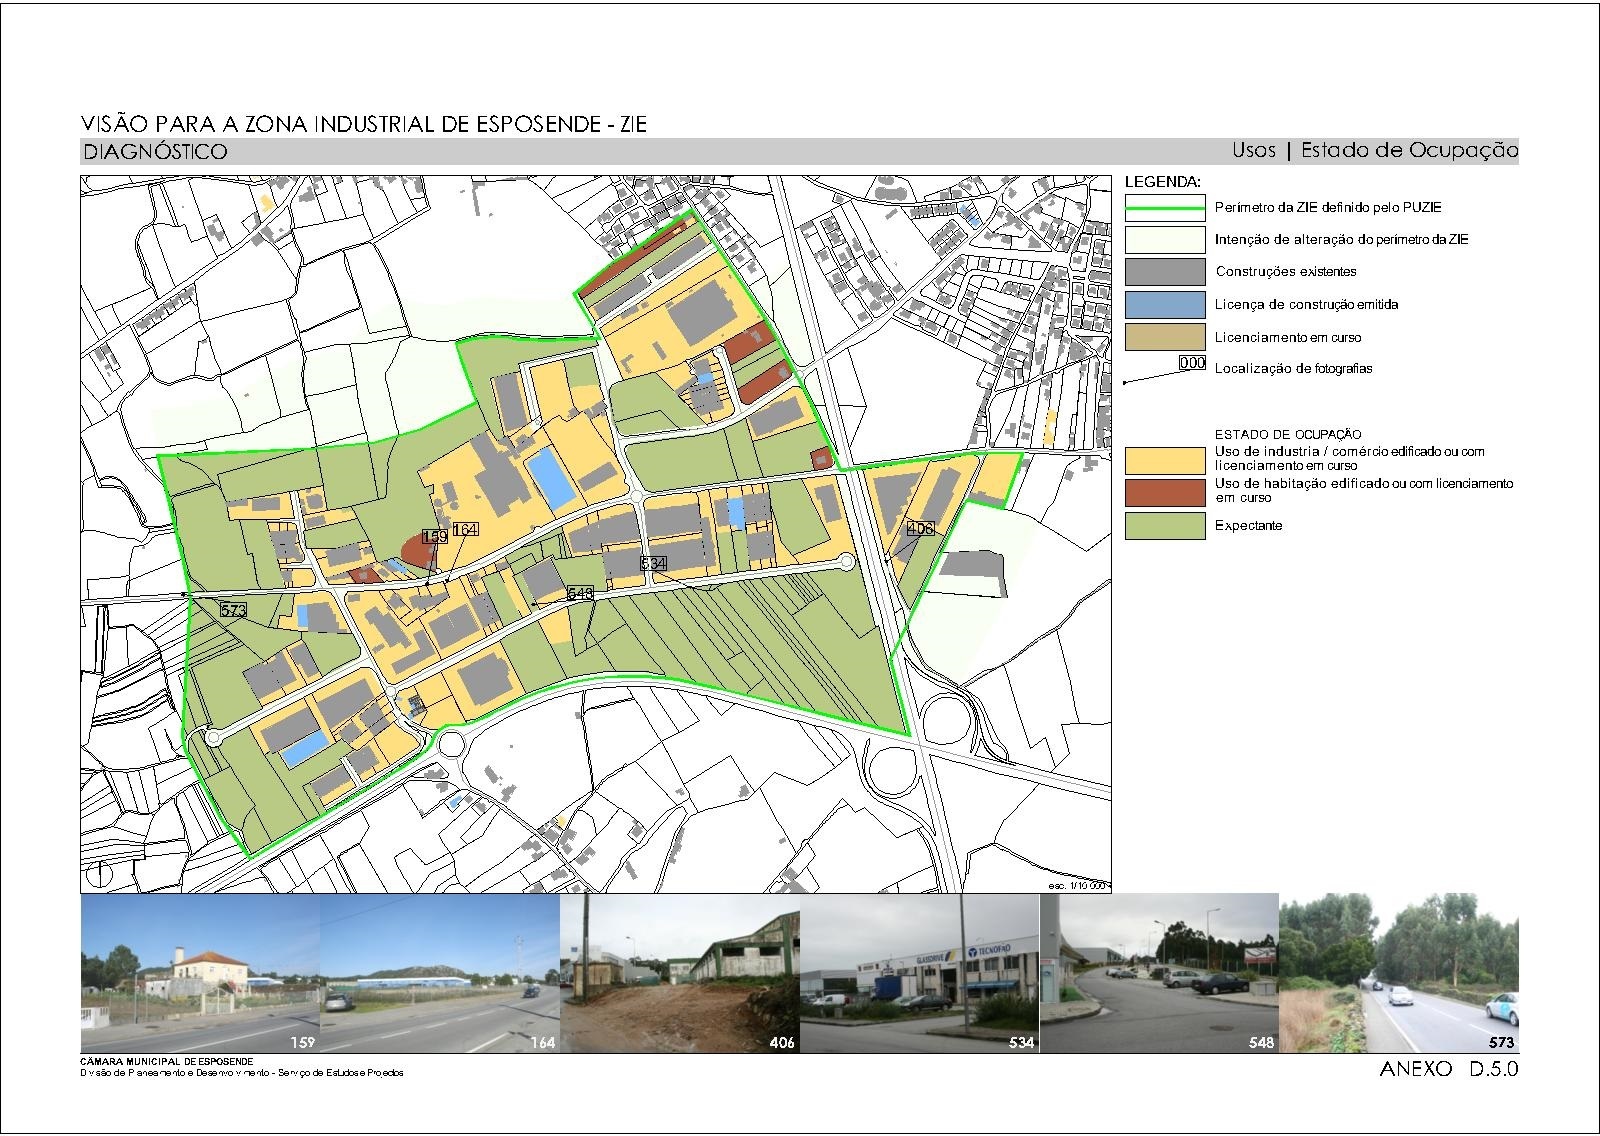Click the brown housing use legend swatch
This screenshot has width=1600, height=1136.
click(x=1164, y=492)
